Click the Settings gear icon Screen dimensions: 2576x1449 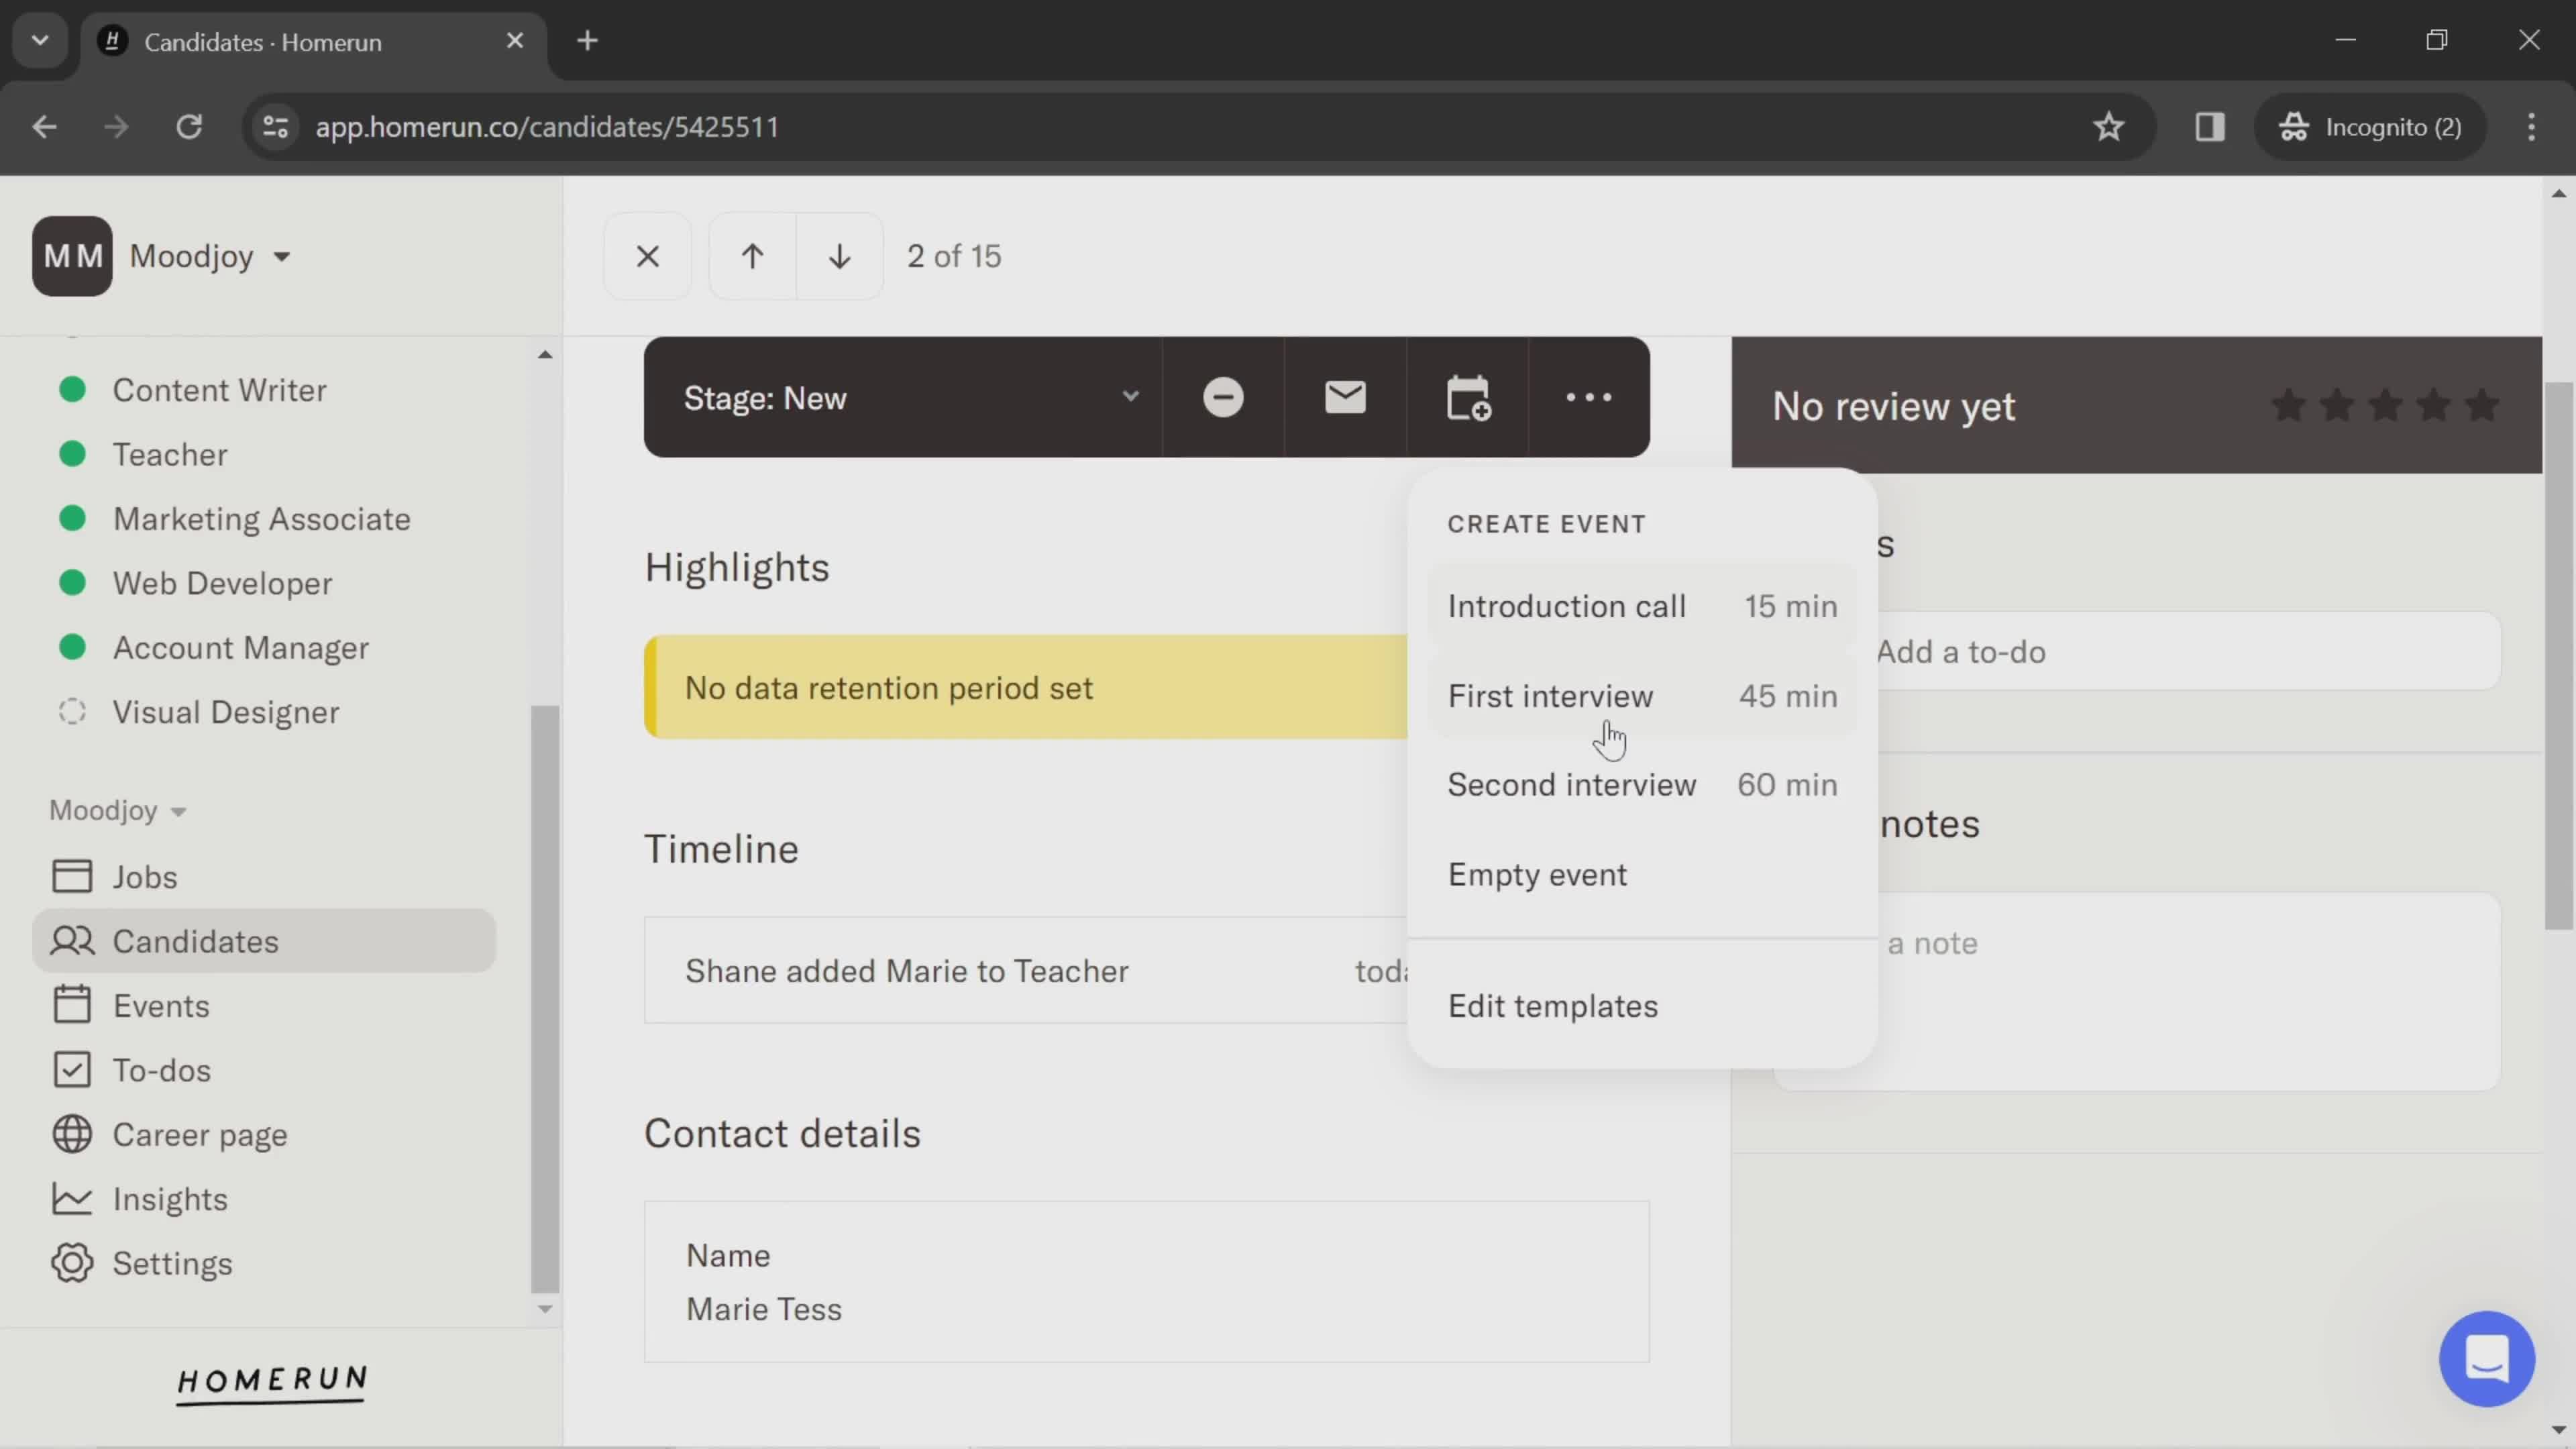click(x=72, y=1263)
